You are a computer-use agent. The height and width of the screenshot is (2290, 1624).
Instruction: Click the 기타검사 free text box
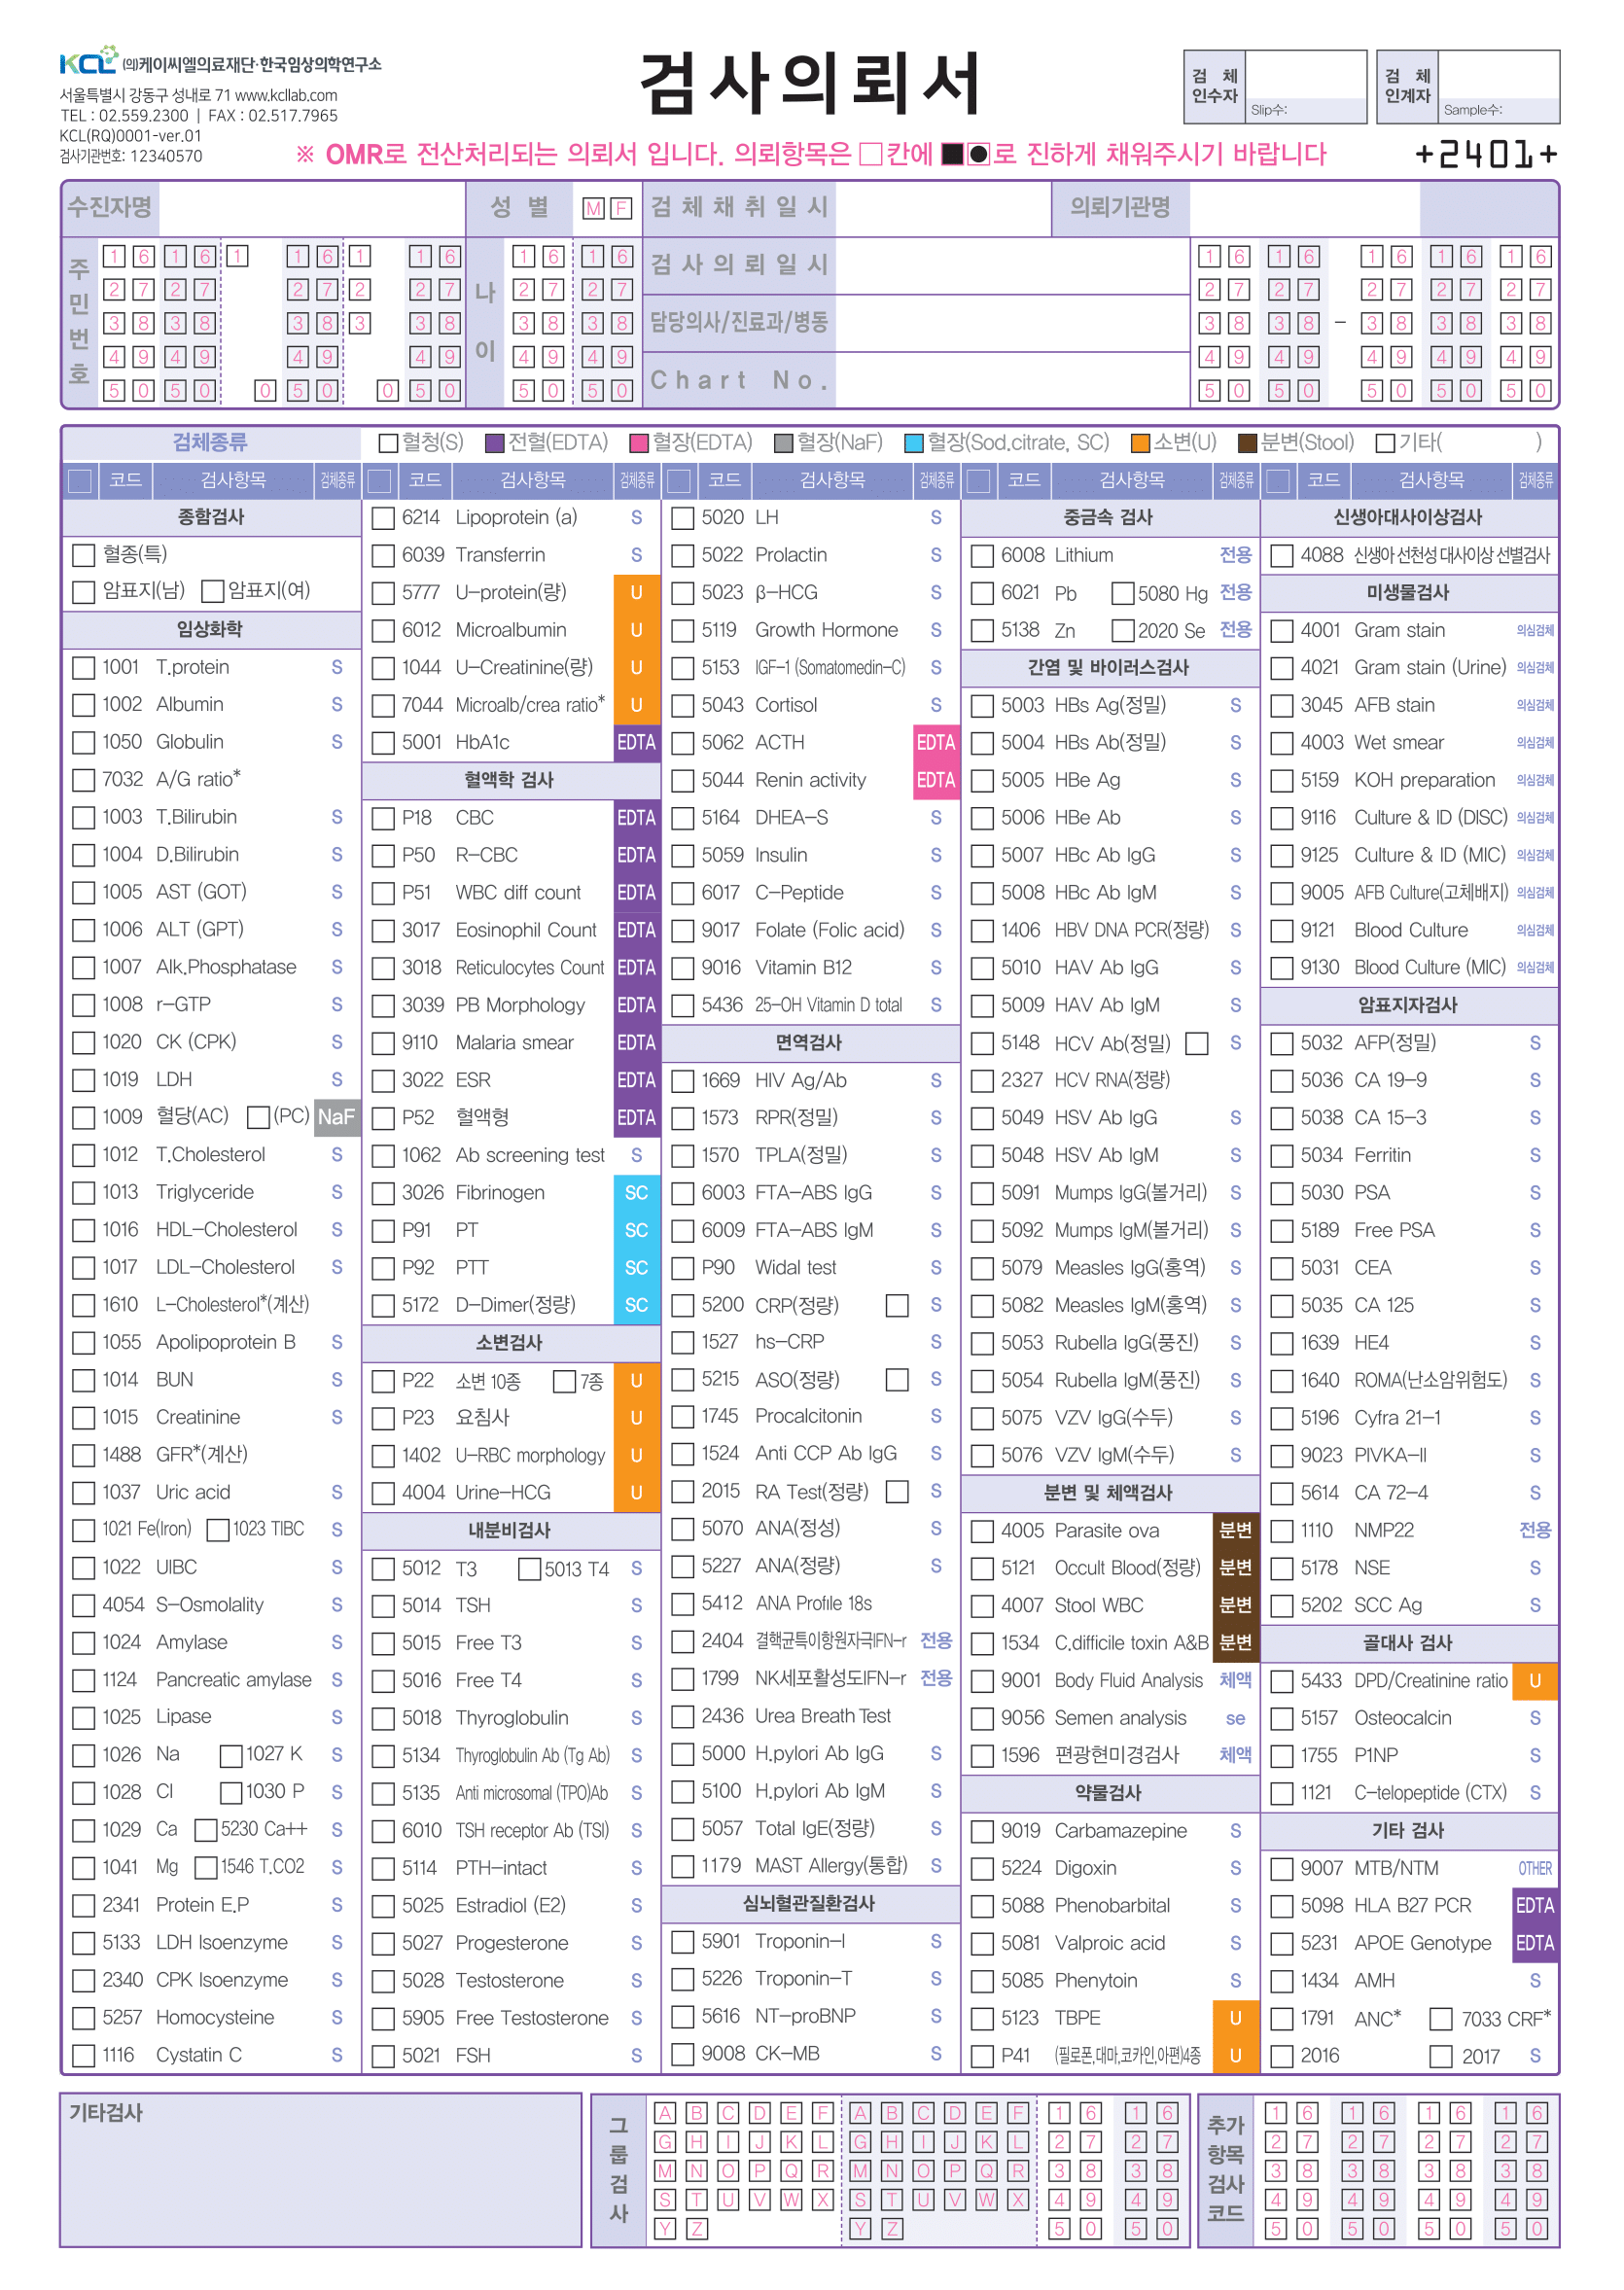321,2170
